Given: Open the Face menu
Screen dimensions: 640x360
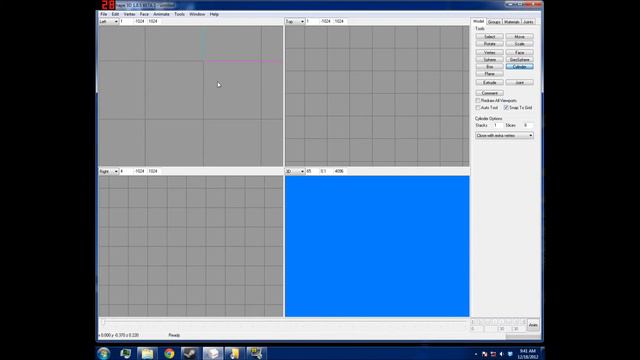Looking at the screenshot, I should click(144, 14).
